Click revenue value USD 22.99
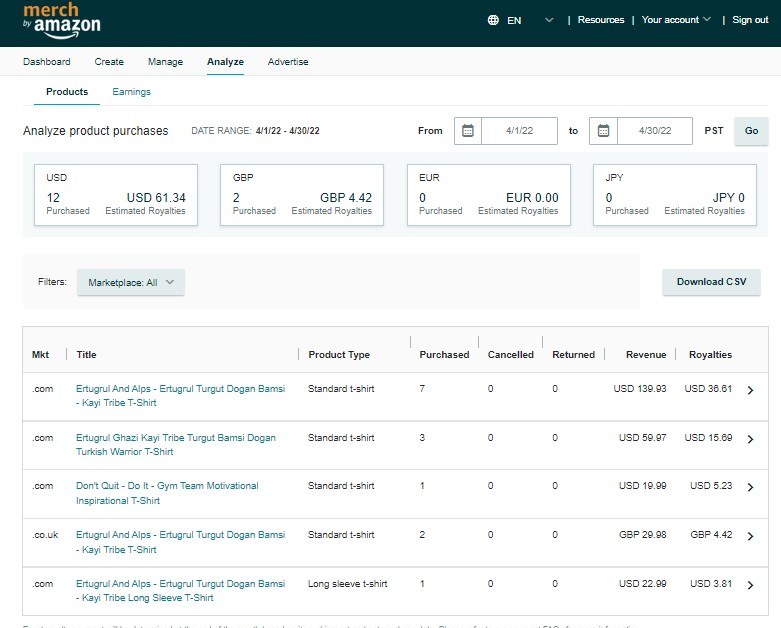This screenshot has height=628, width=781. coord(643,584)
